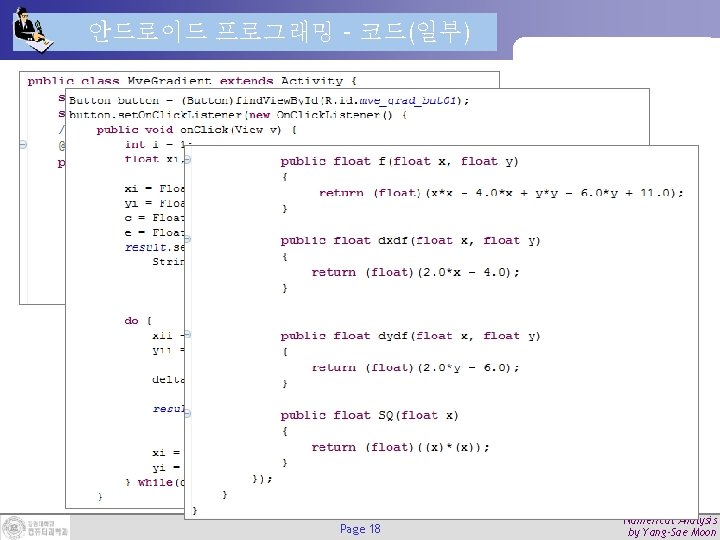Collapse the dxdf method fold marker
720x540 pixels.
tap(187, 239)
